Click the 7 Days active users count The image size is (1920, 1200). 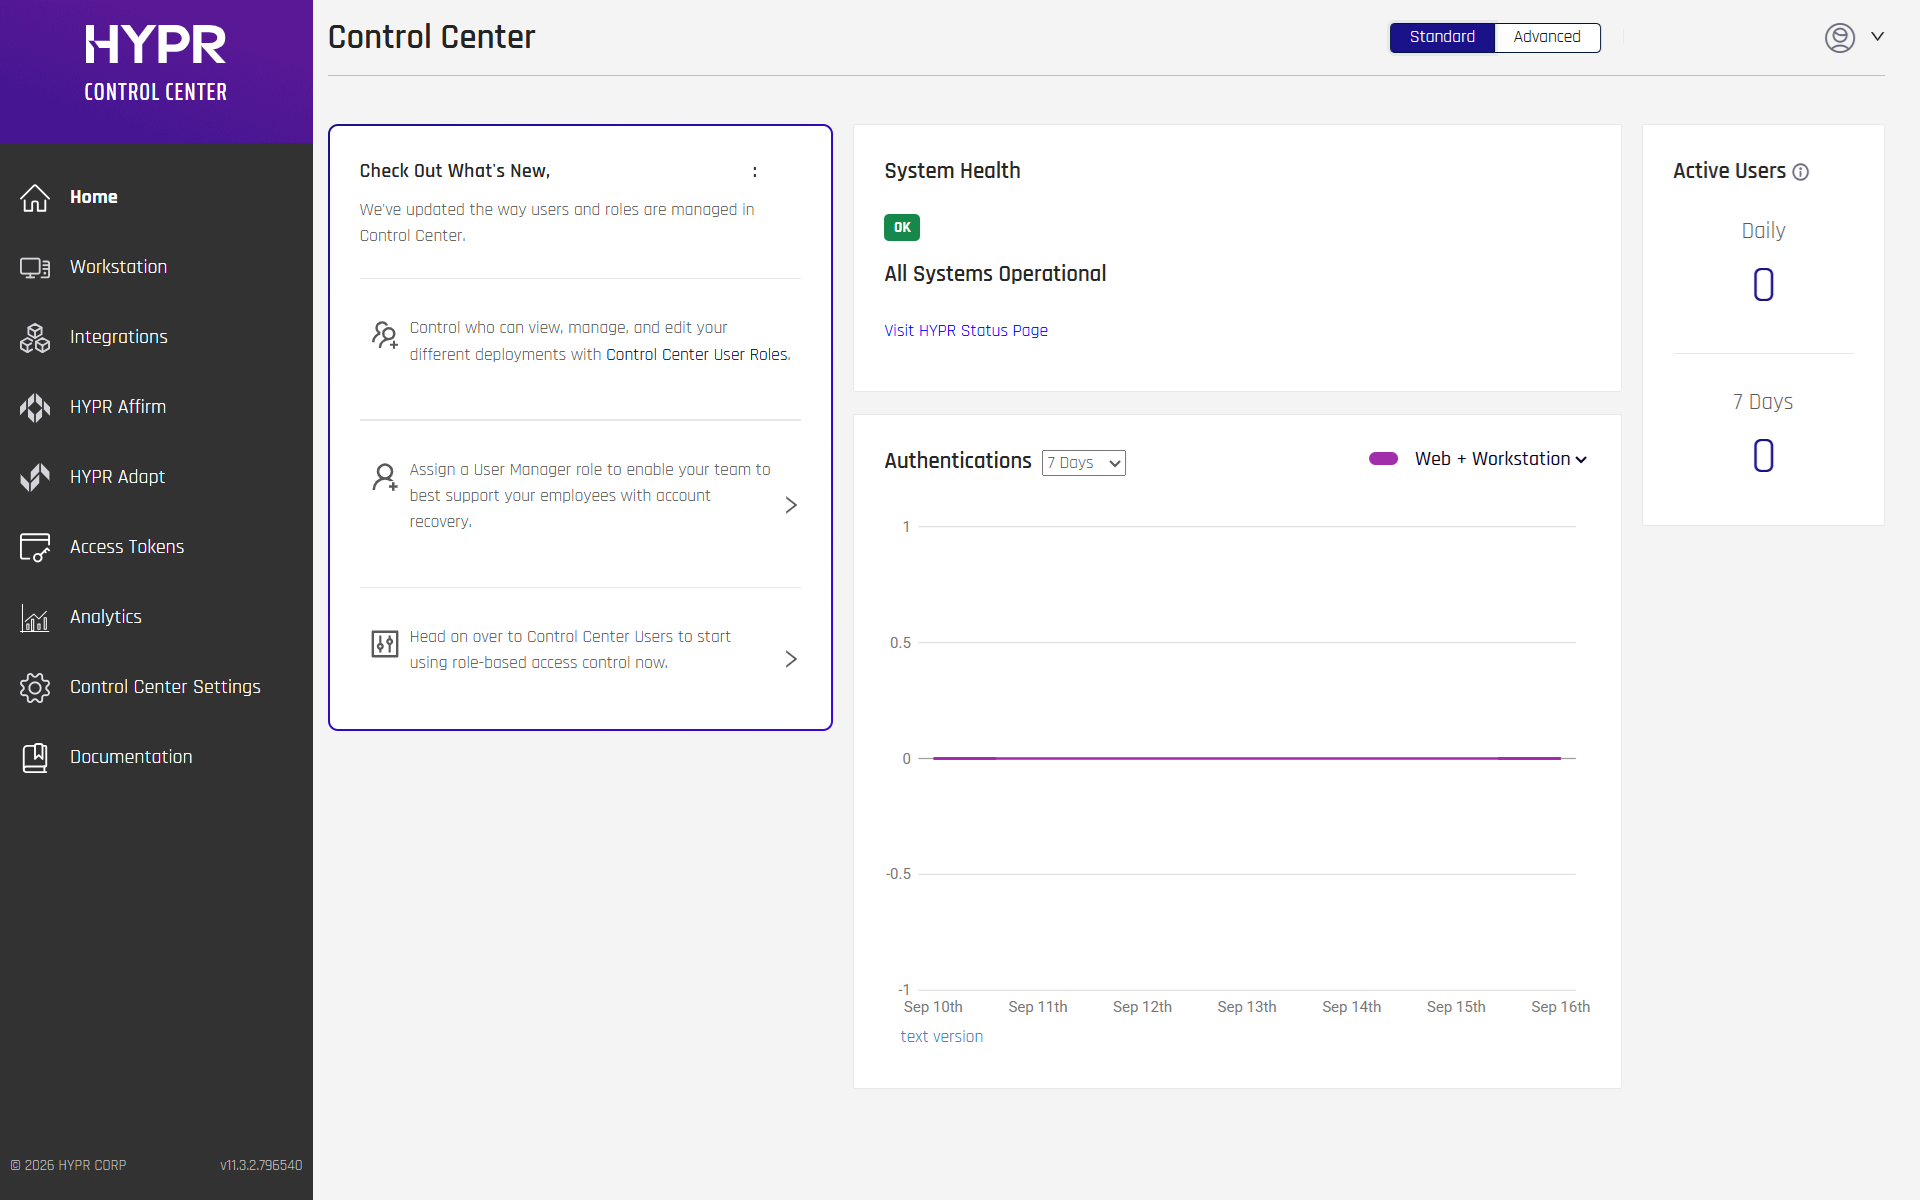click(1764, 457)
